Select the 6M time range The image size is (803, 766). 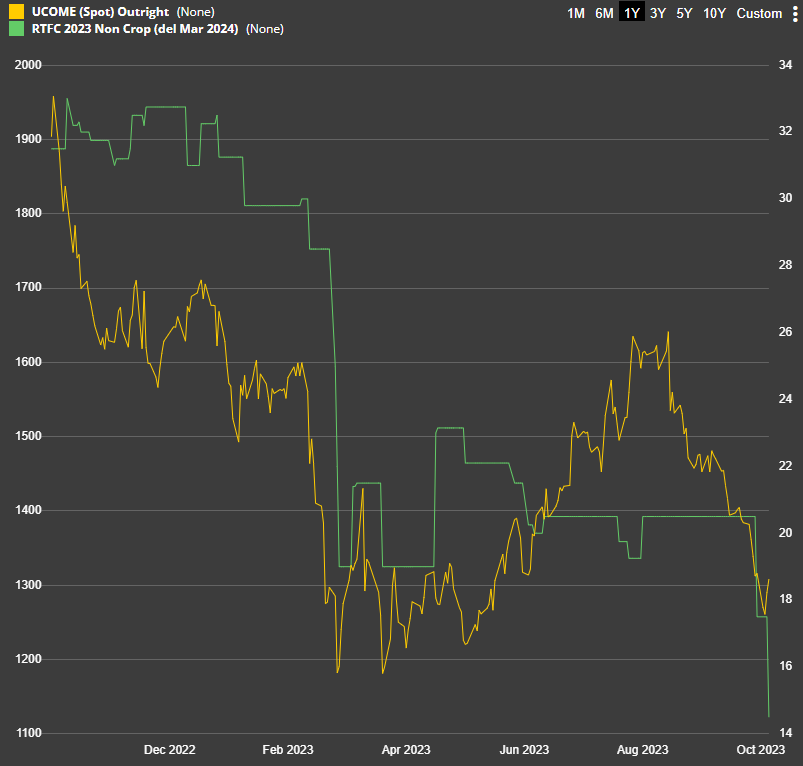[x=604, y=13]
